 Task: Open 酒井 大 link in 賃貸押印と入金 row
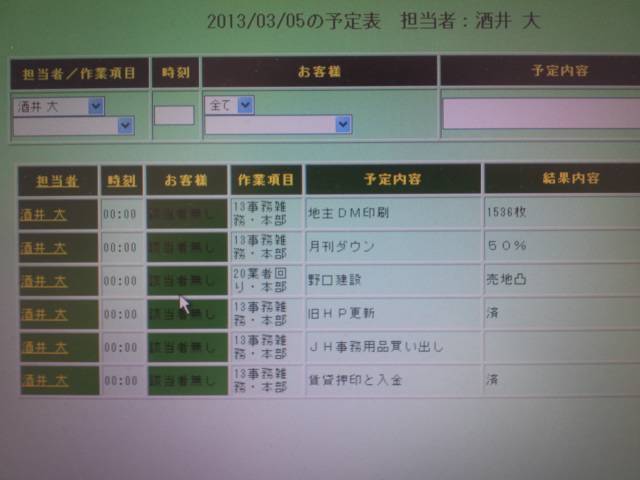(45, 380)
